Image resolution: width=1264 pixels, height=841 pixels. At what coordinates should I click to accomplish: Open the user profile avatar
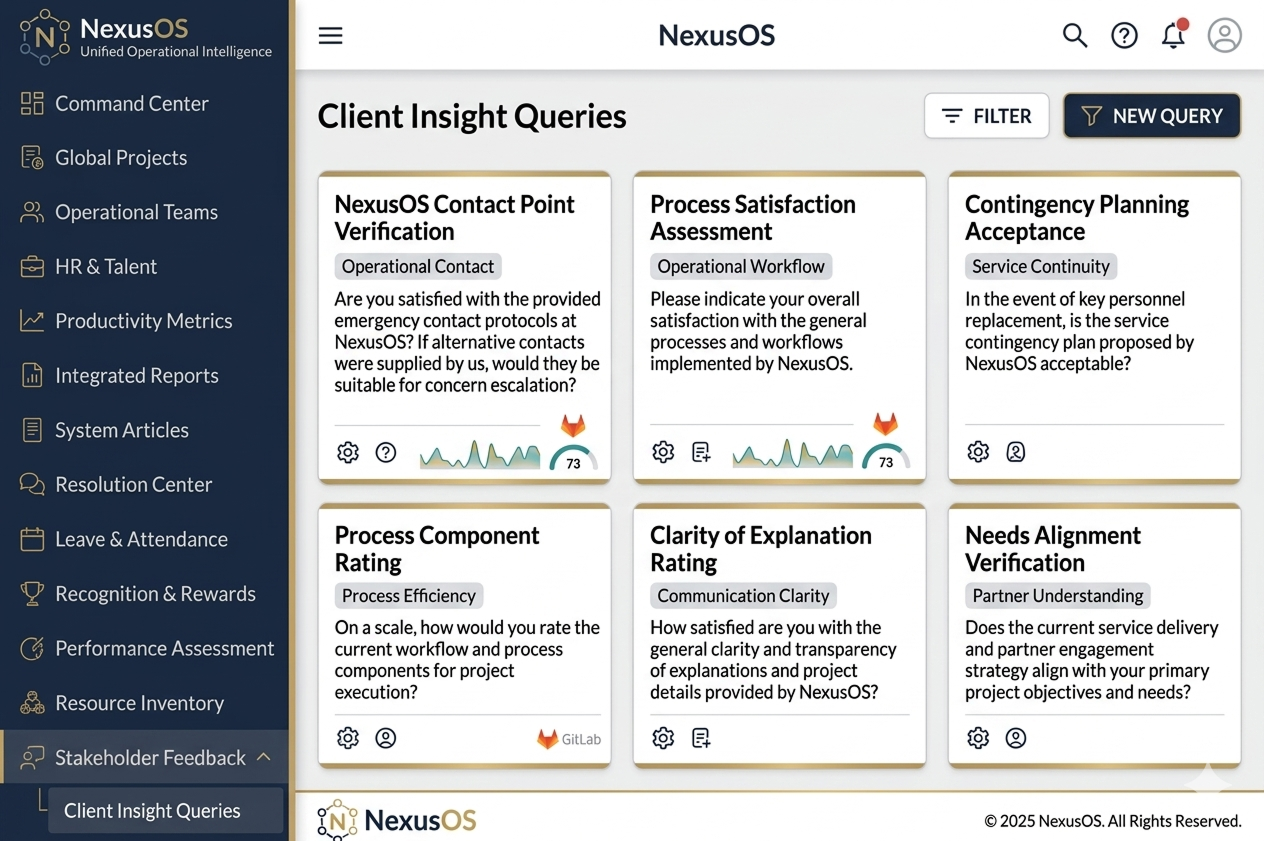(x=1224, y=36)
